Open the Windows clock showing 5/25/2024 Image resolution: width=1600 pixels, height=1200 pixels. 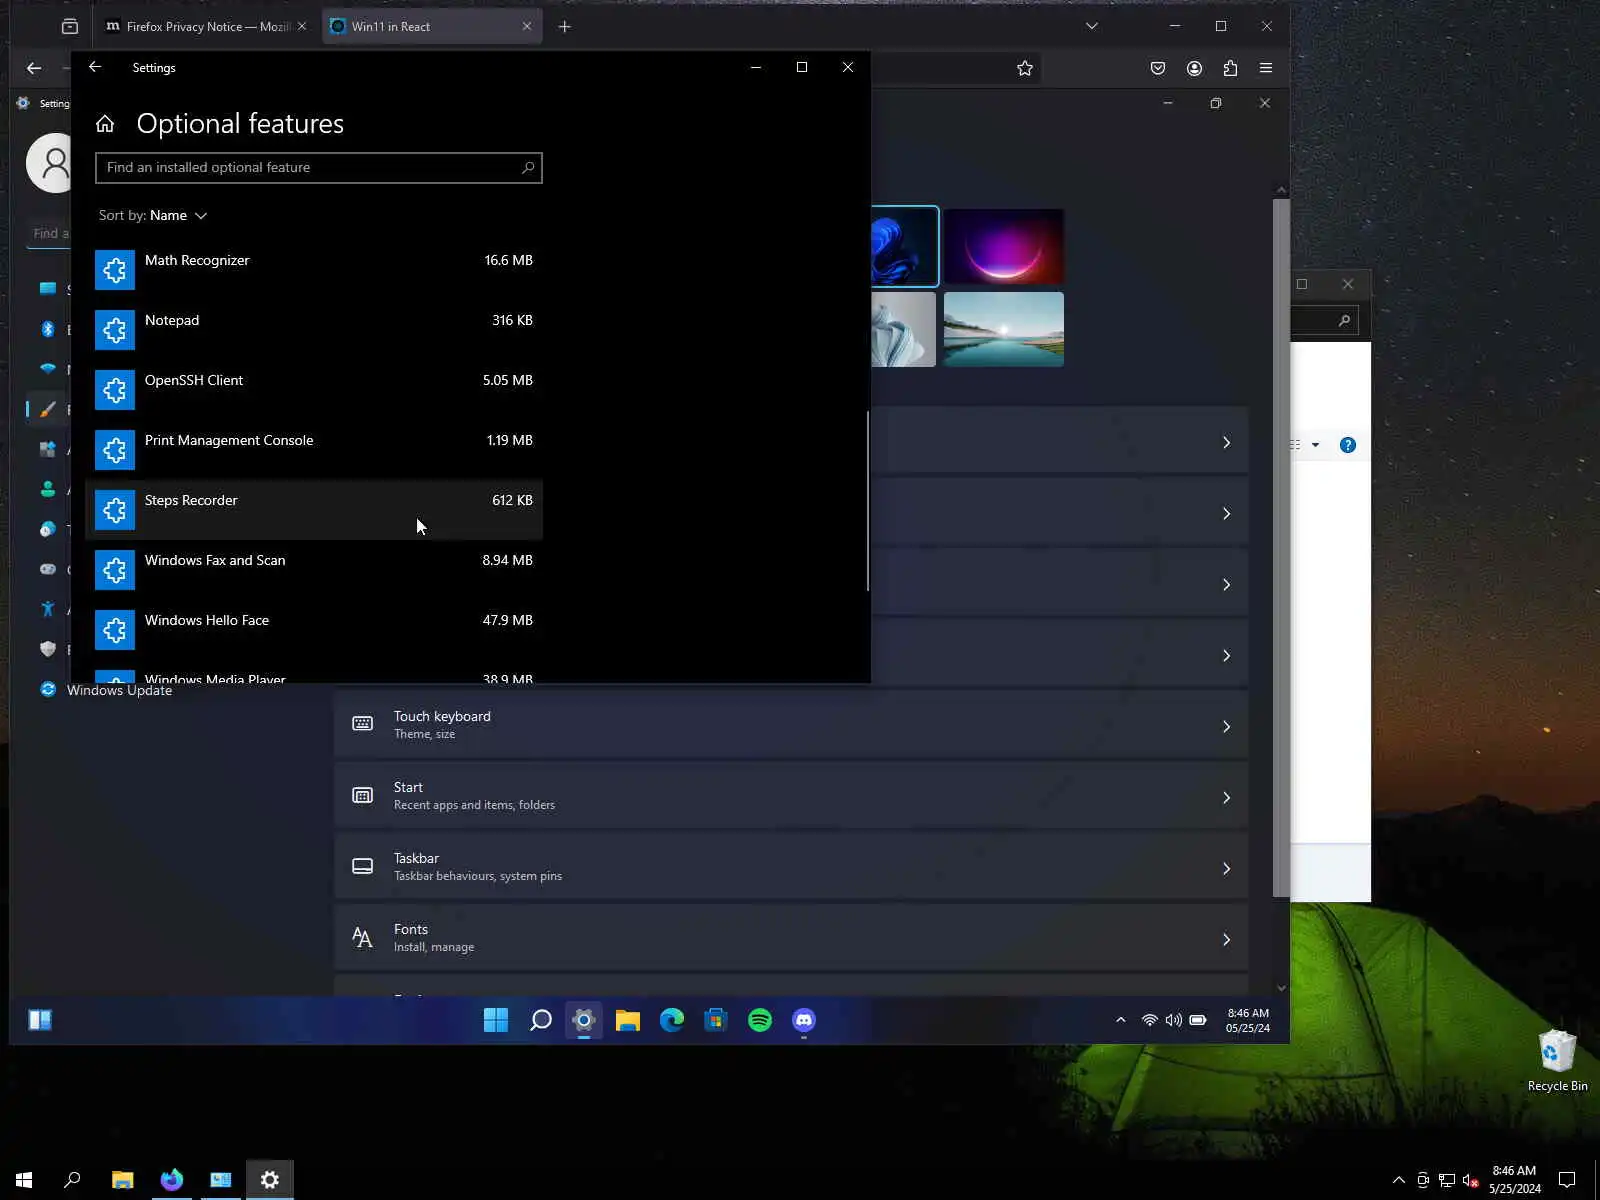click(1514, 1180)
